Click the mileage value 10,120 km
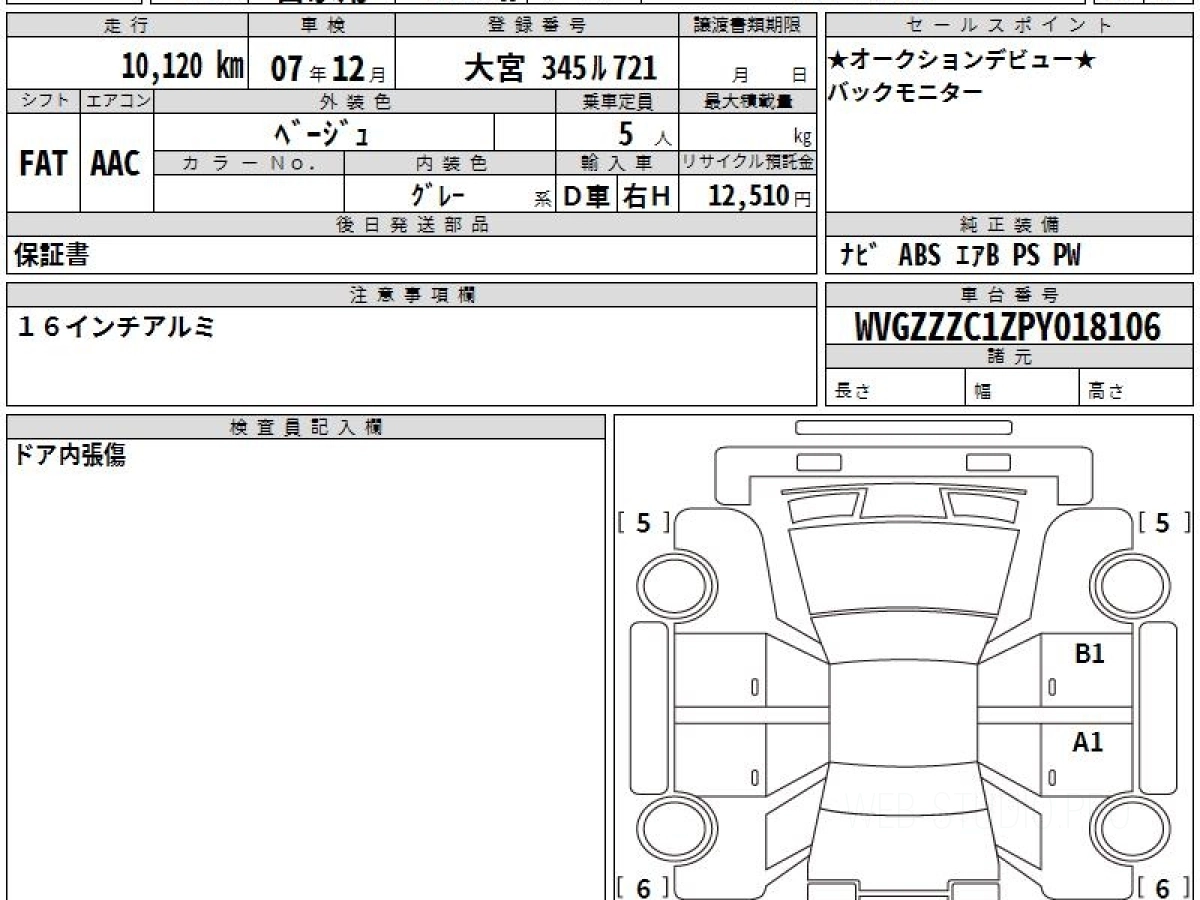Image resolution: width=1200 pixels, height=900 pixels. 183,67
